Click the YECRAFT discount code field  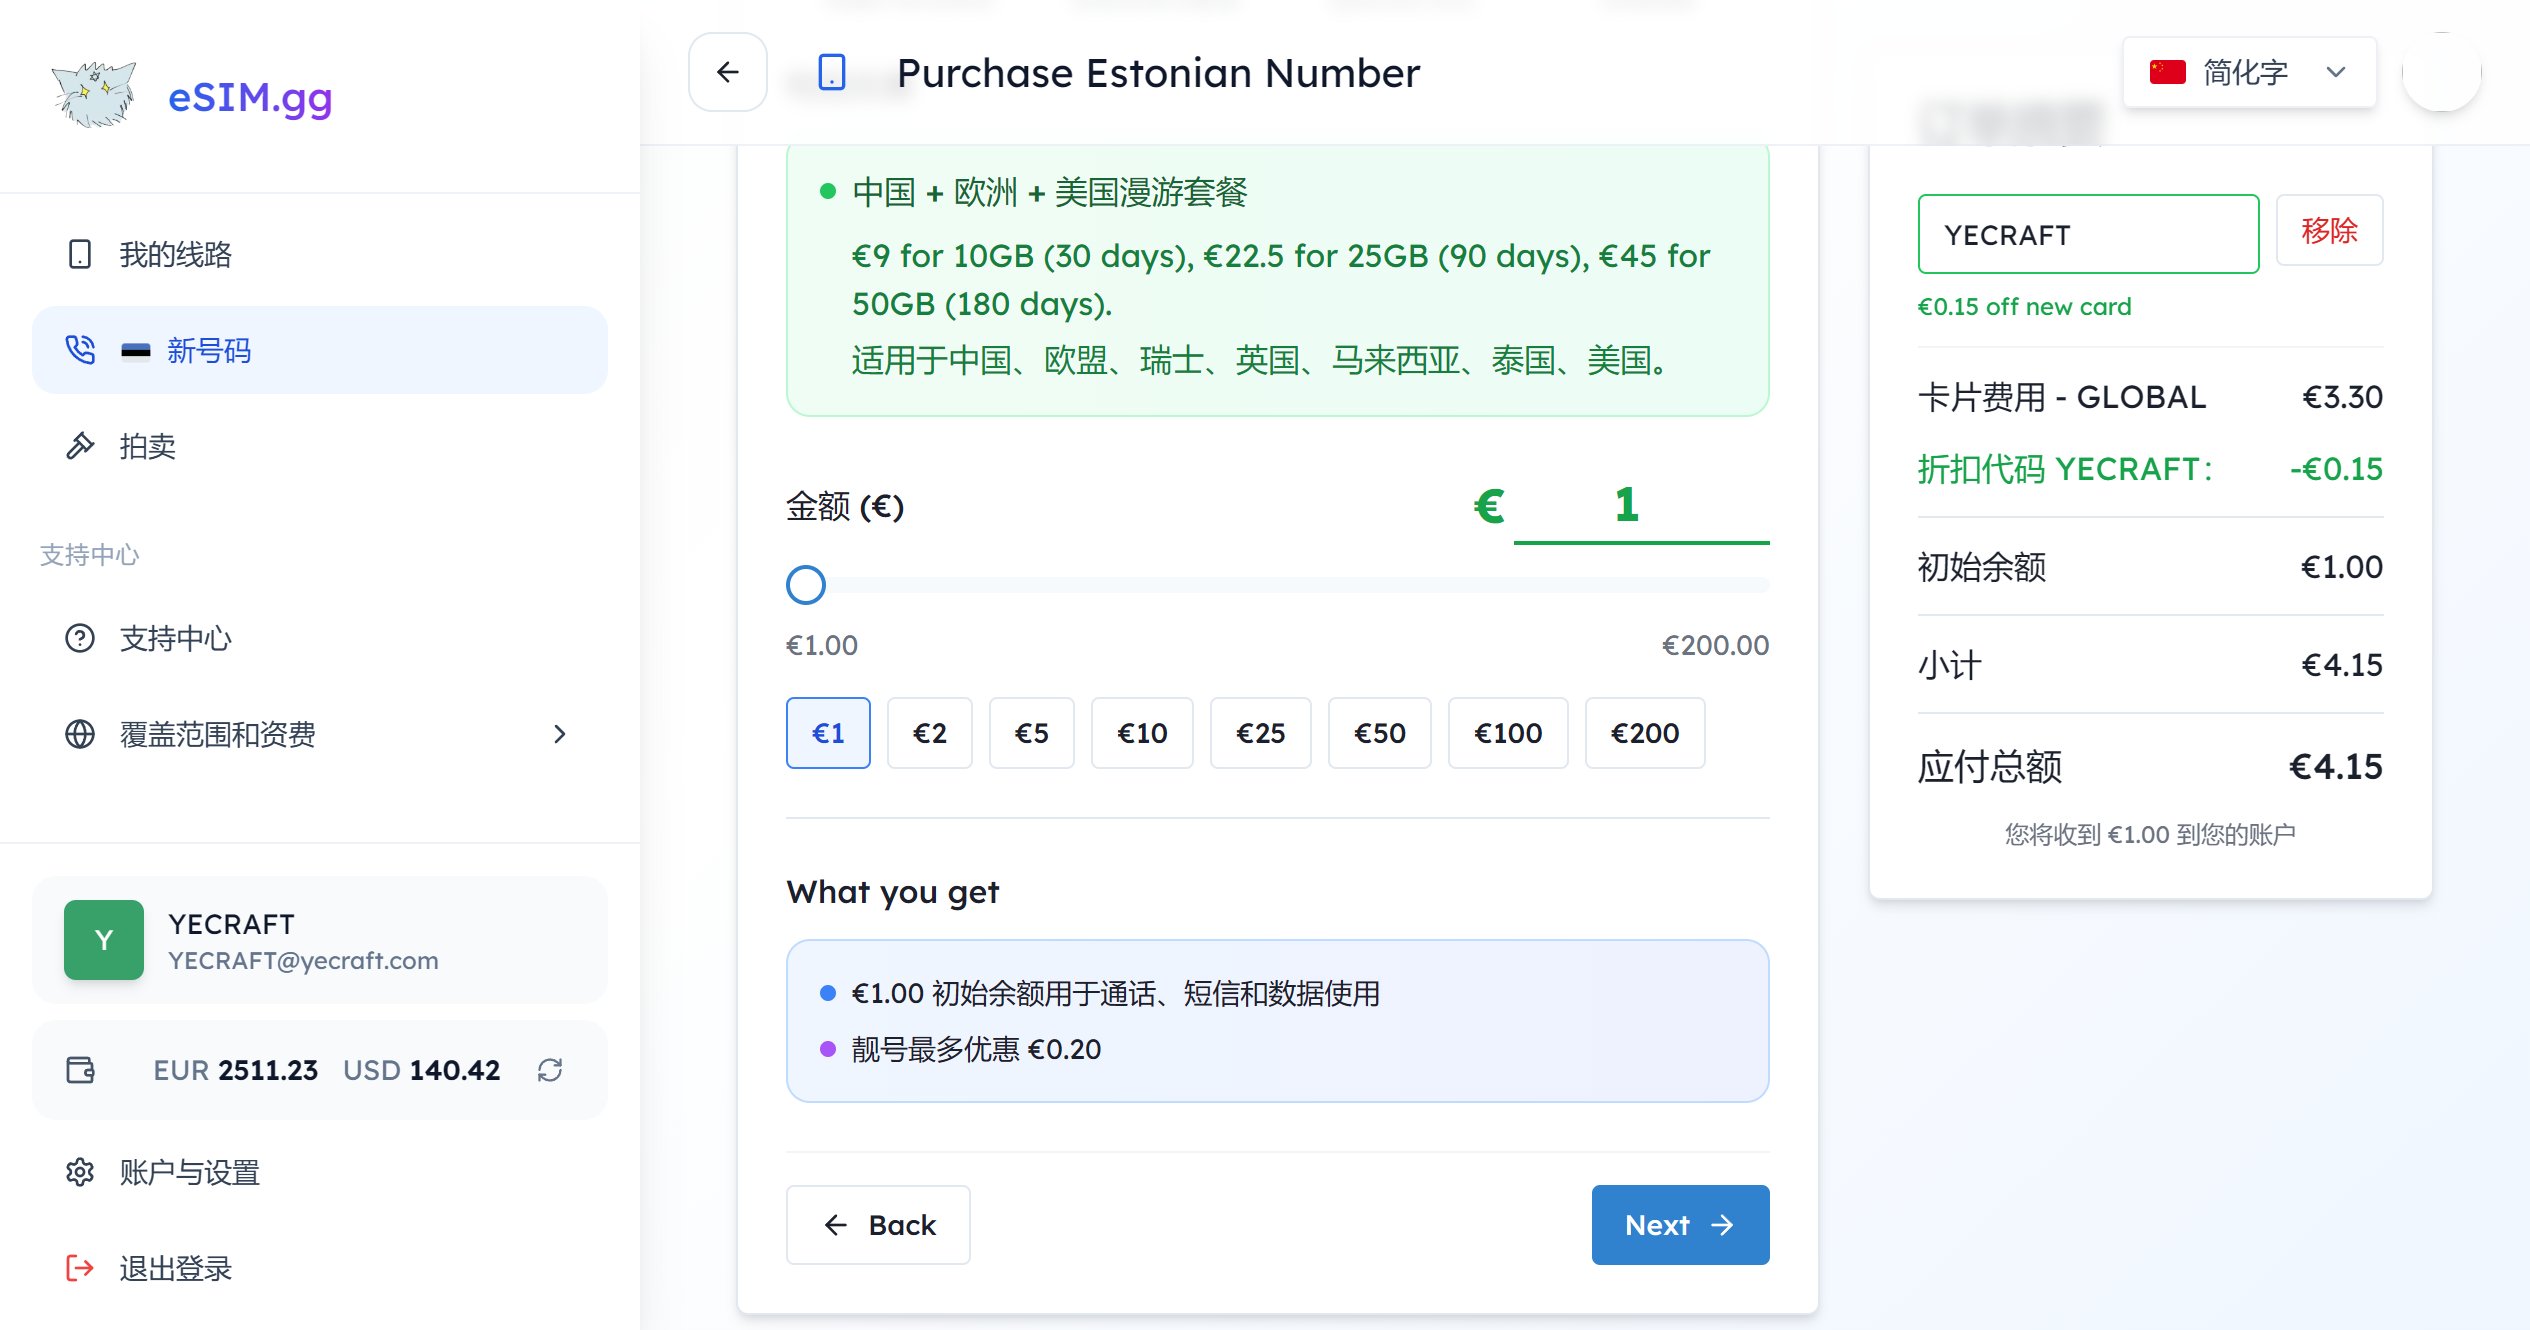point(2088,235)
